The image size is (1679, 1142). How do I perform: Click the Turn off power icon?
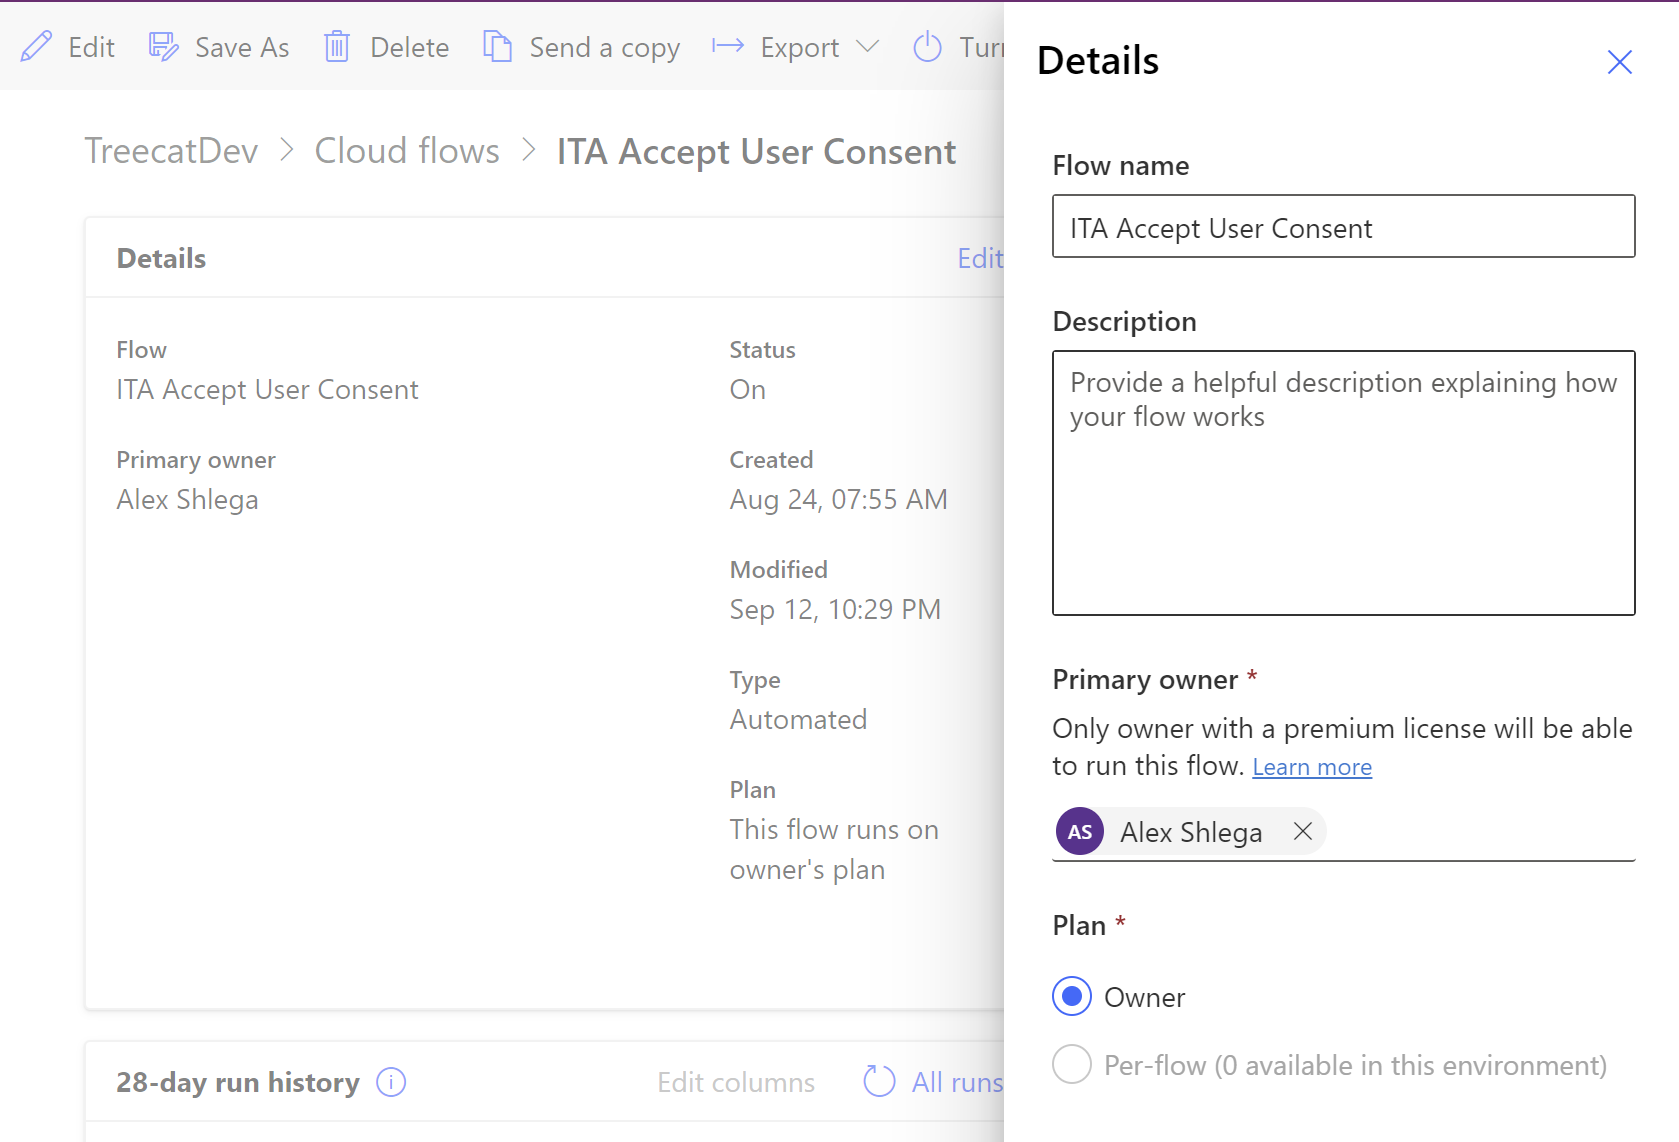pos(926,46)
